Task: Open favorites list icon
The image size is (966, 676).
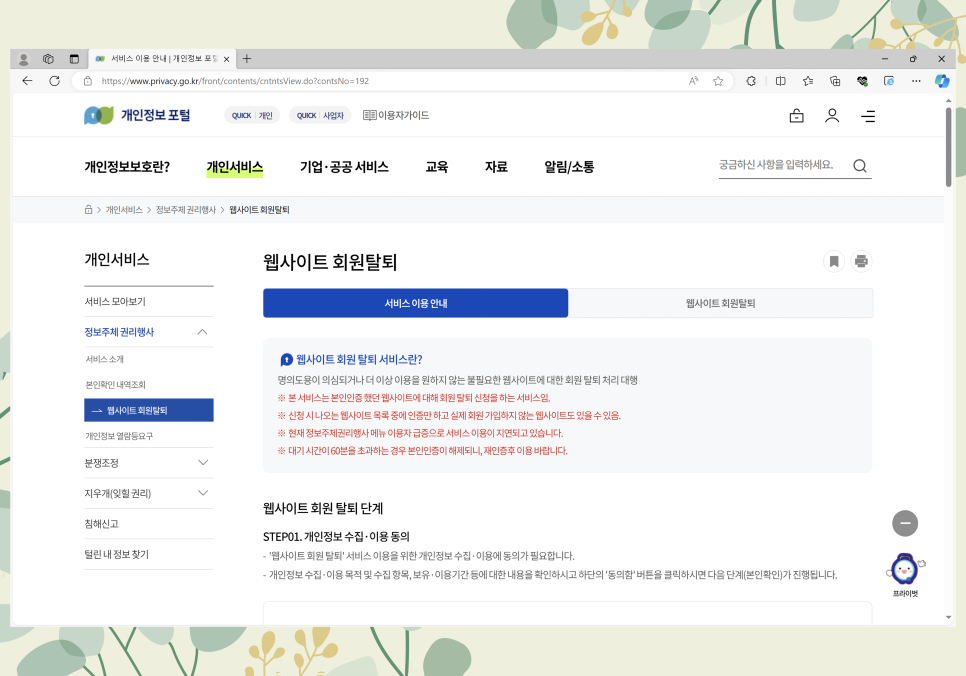Action: pos(808,81)
